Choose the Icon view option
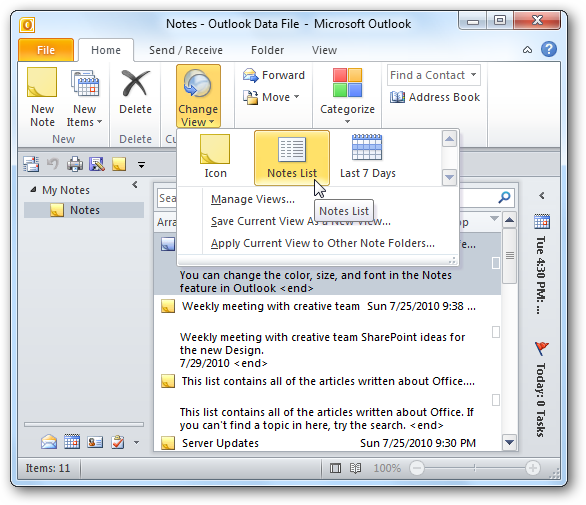 pos(215,157)
